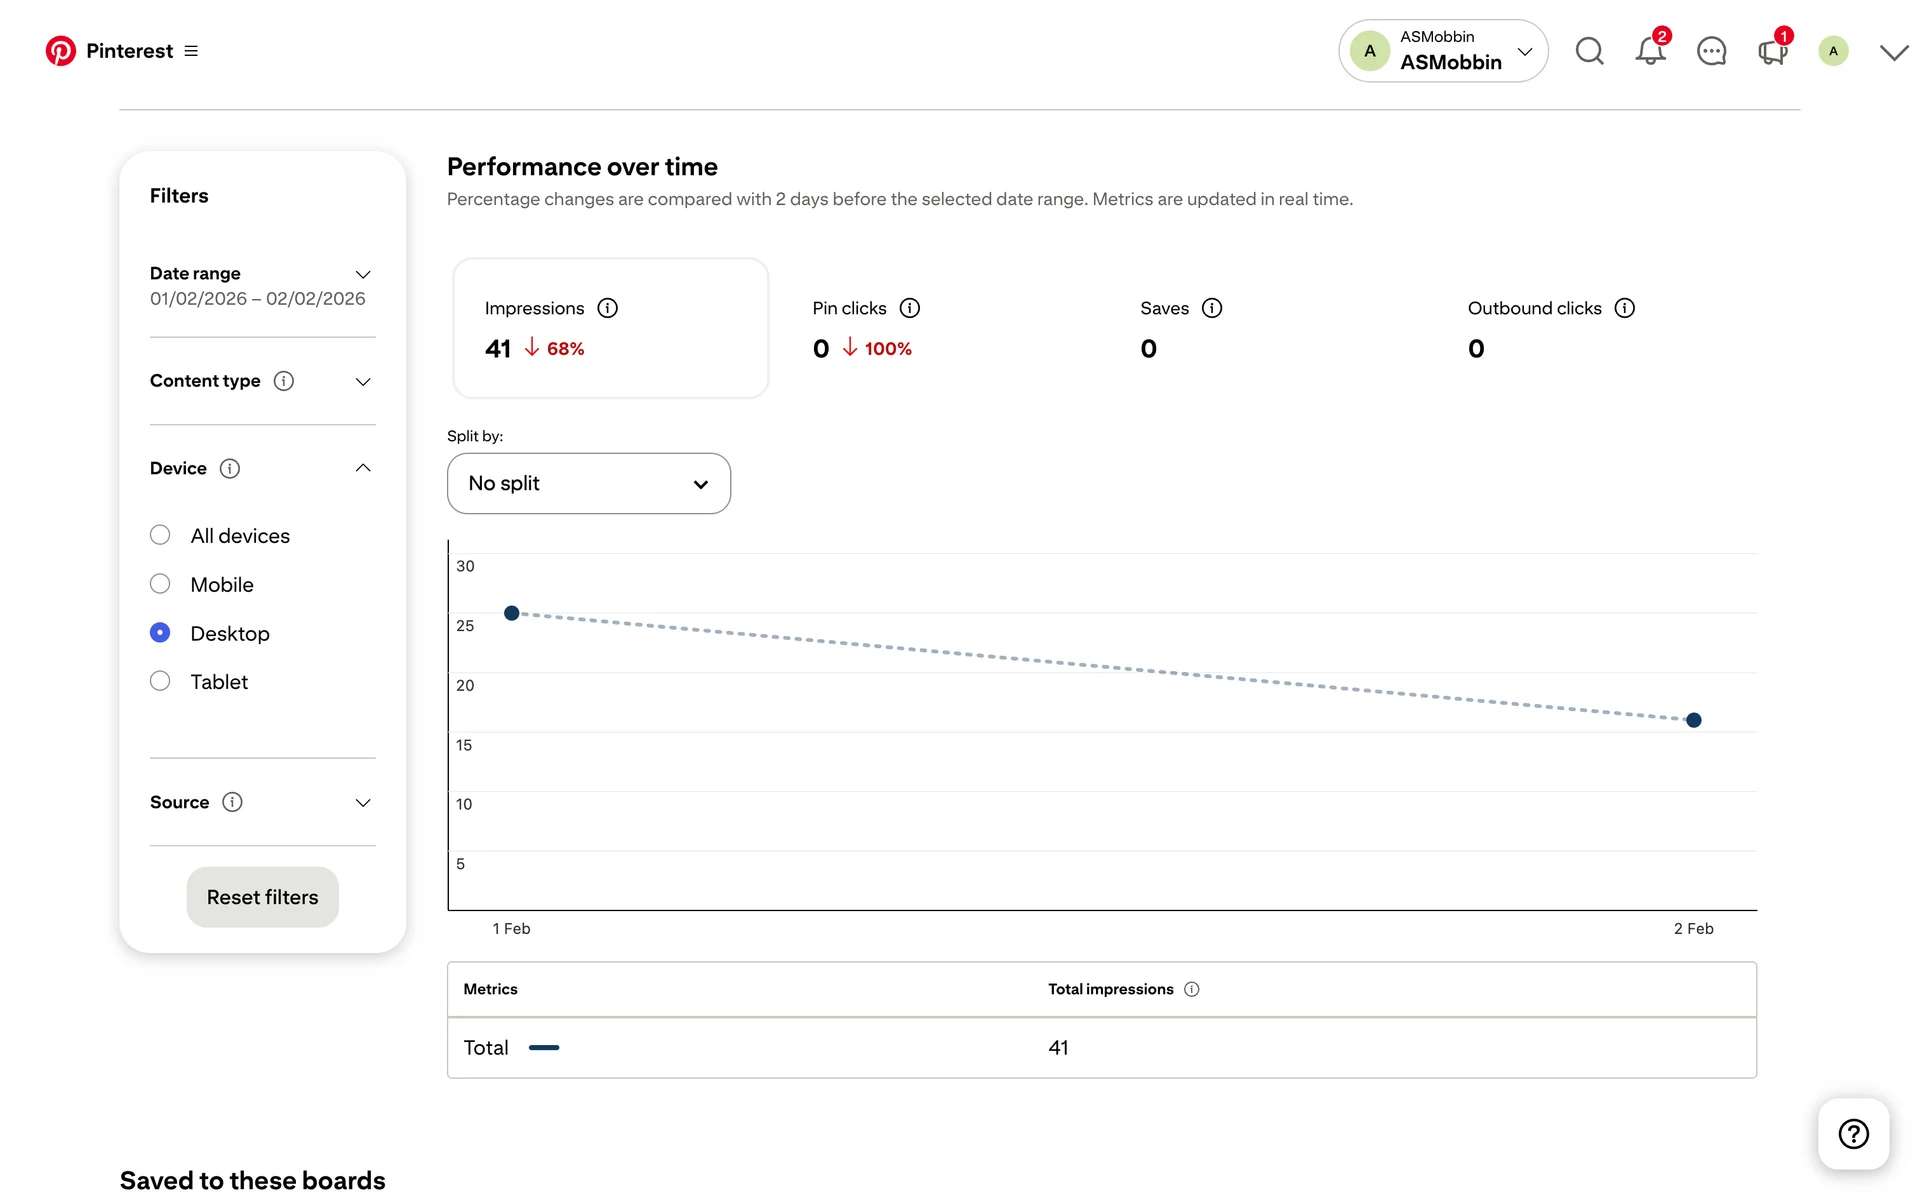Click the Impressions info icon
The image size is (1920, 1200).
pos(607,308)
